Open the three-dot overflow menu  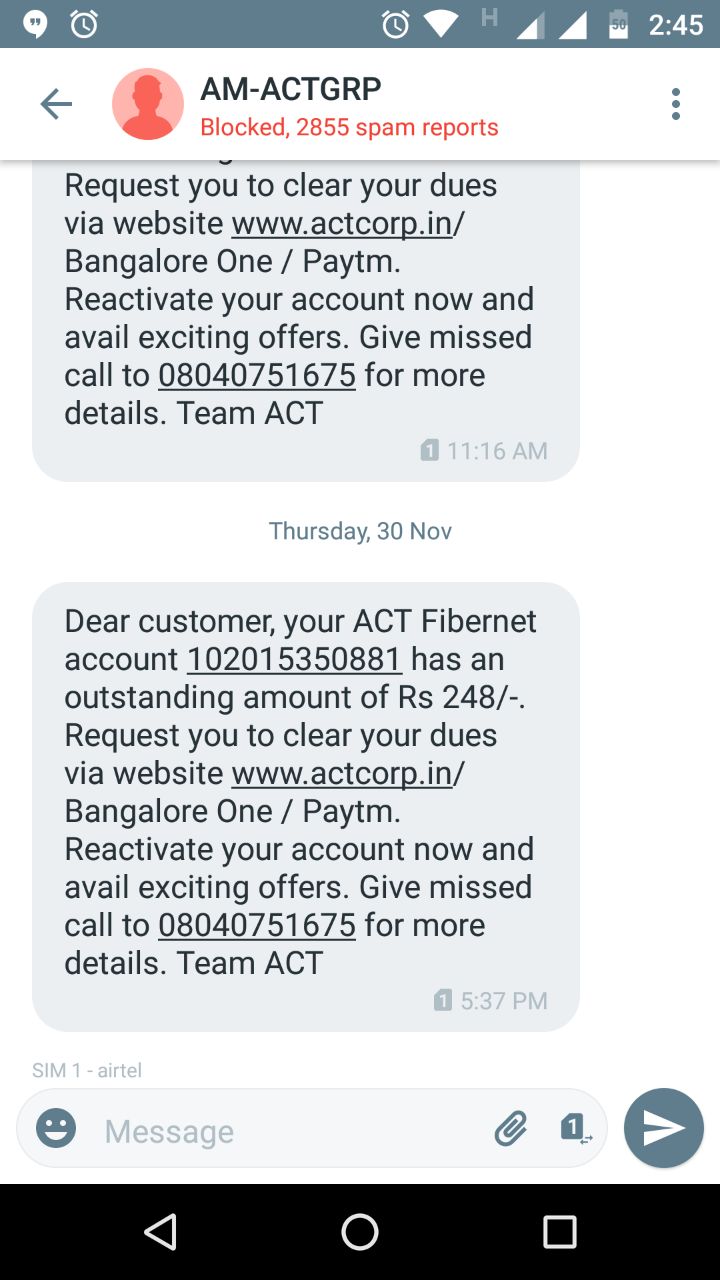point(676,104)
